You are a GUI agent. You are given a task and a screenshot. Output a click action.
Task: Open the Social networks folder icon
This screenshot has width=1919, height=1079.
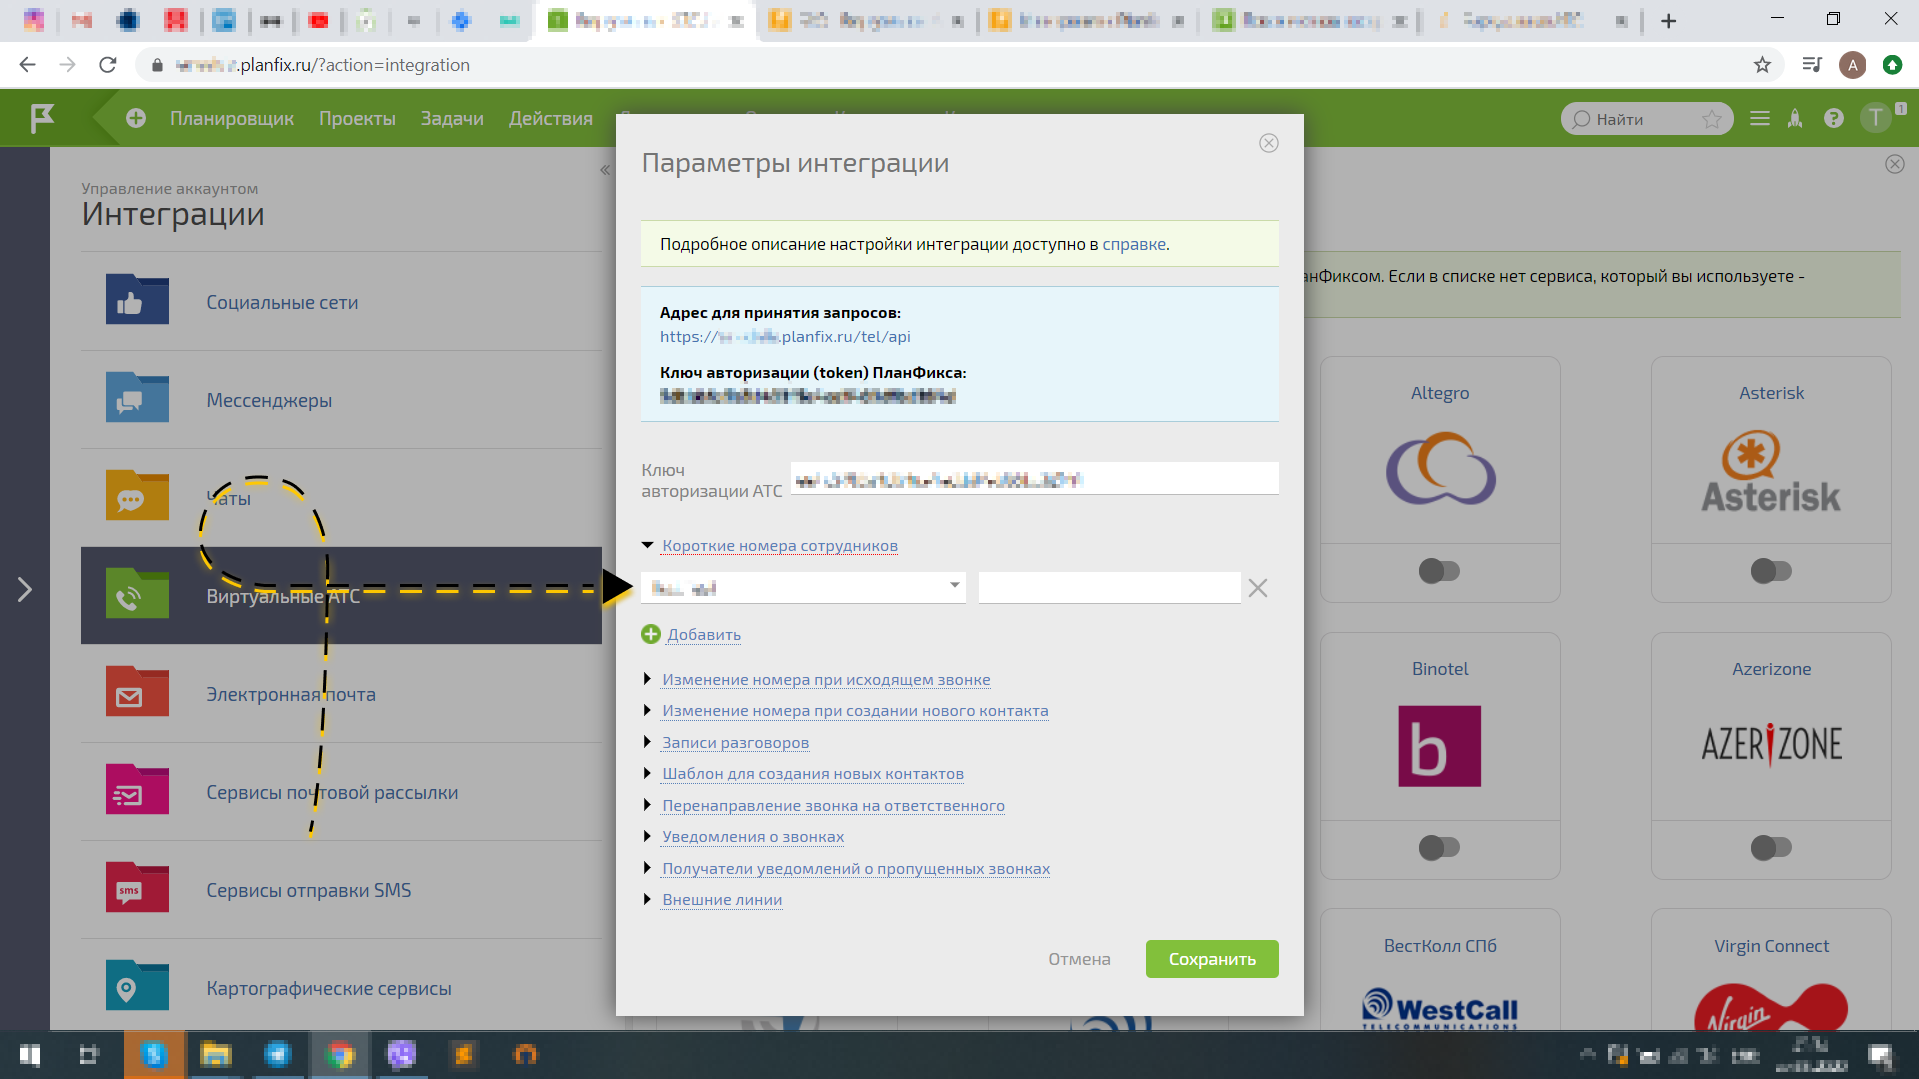[x=137, y=300]
